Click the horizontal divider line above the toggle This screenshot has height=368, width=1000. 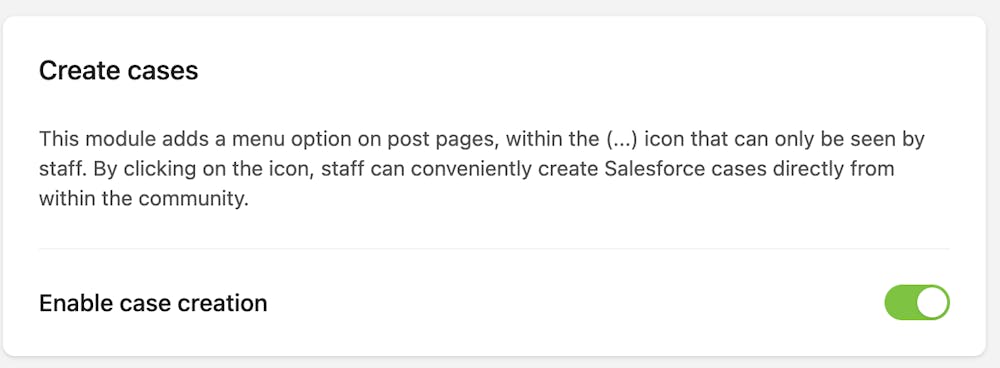pyautogui.click(x=494, y=248)
